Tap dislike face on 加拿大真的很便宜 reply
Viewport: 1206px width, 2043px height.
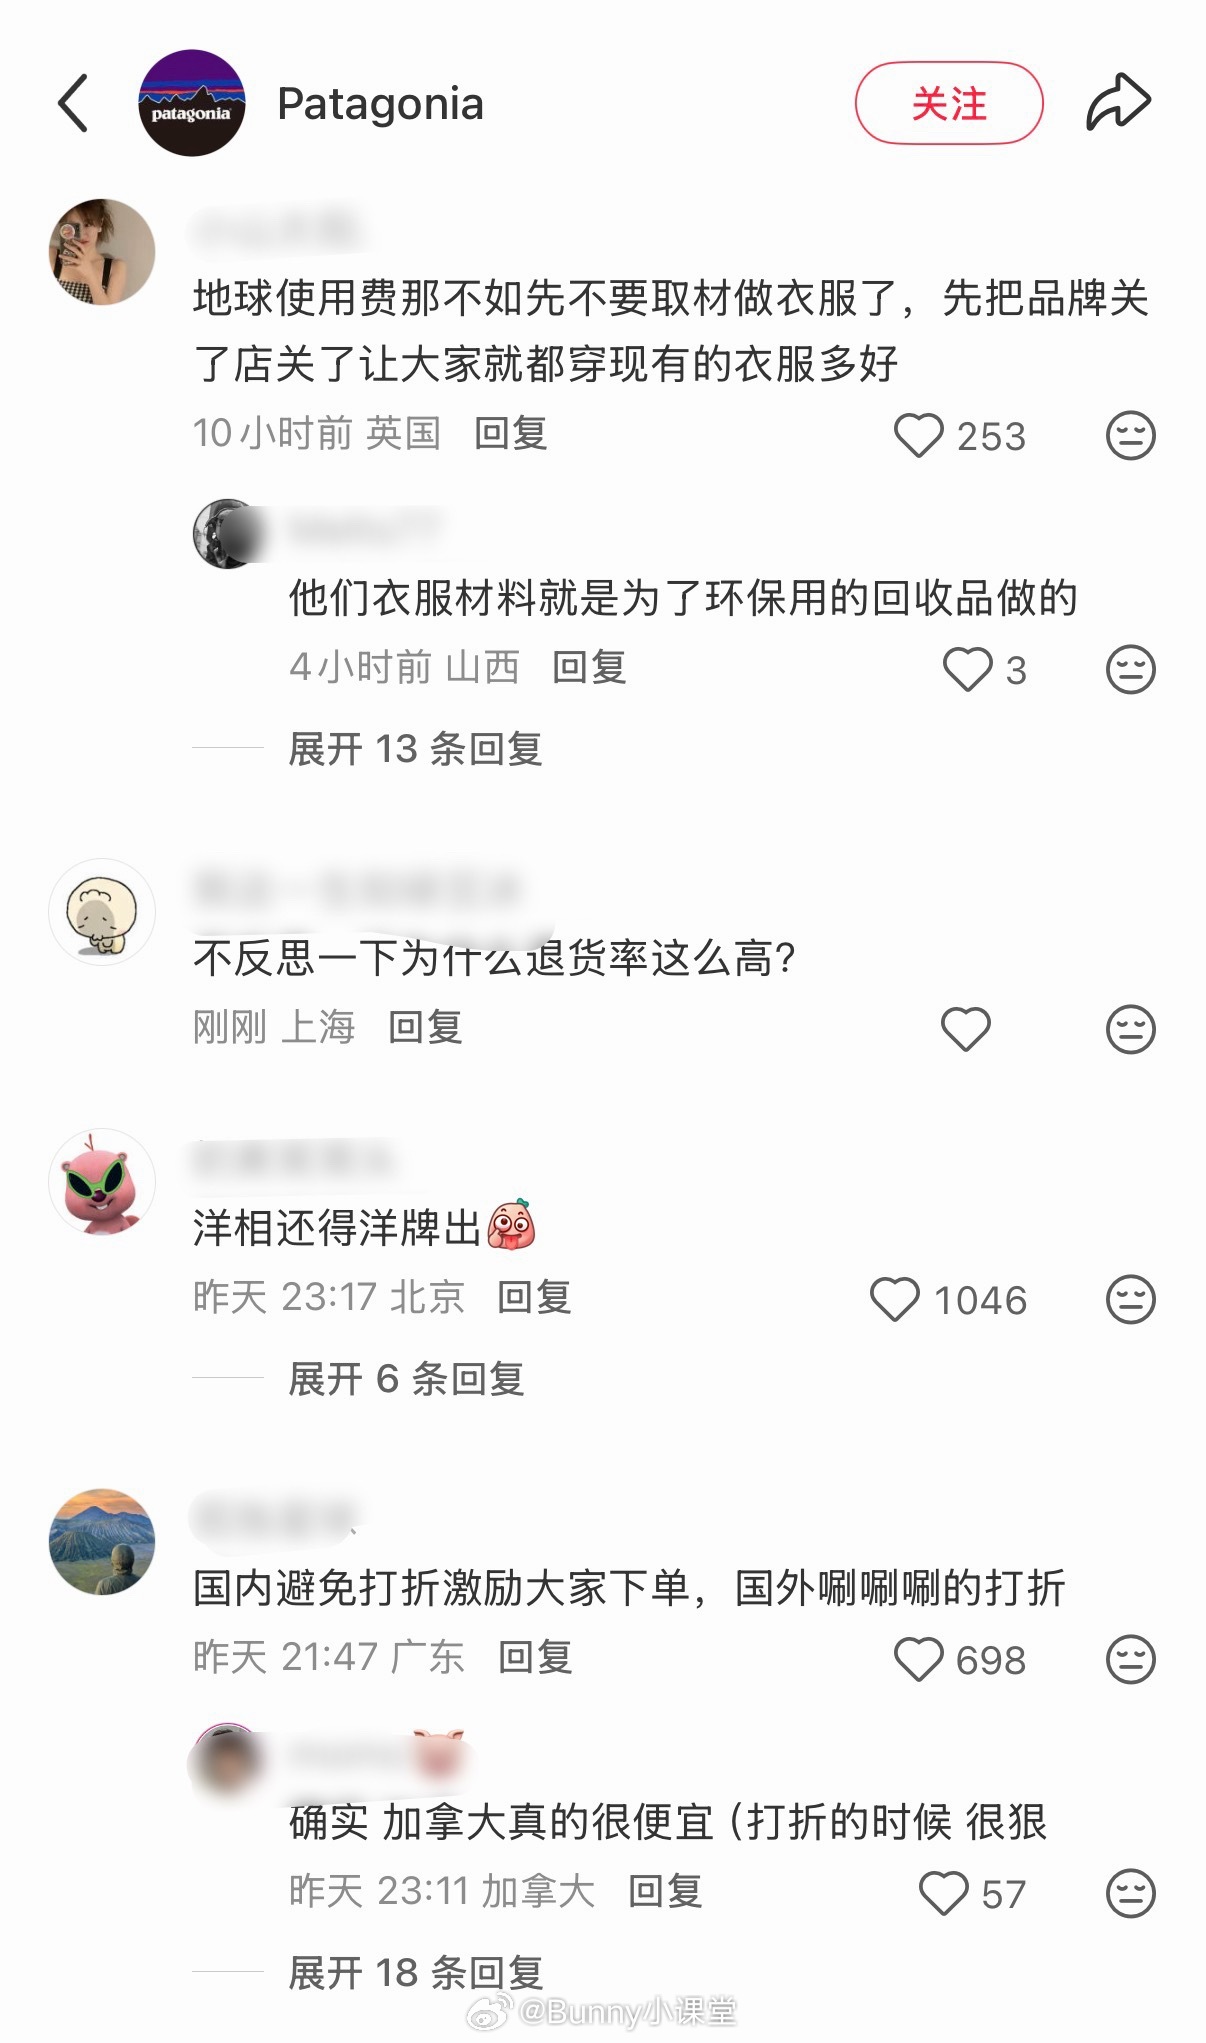pos(1130,1893)
